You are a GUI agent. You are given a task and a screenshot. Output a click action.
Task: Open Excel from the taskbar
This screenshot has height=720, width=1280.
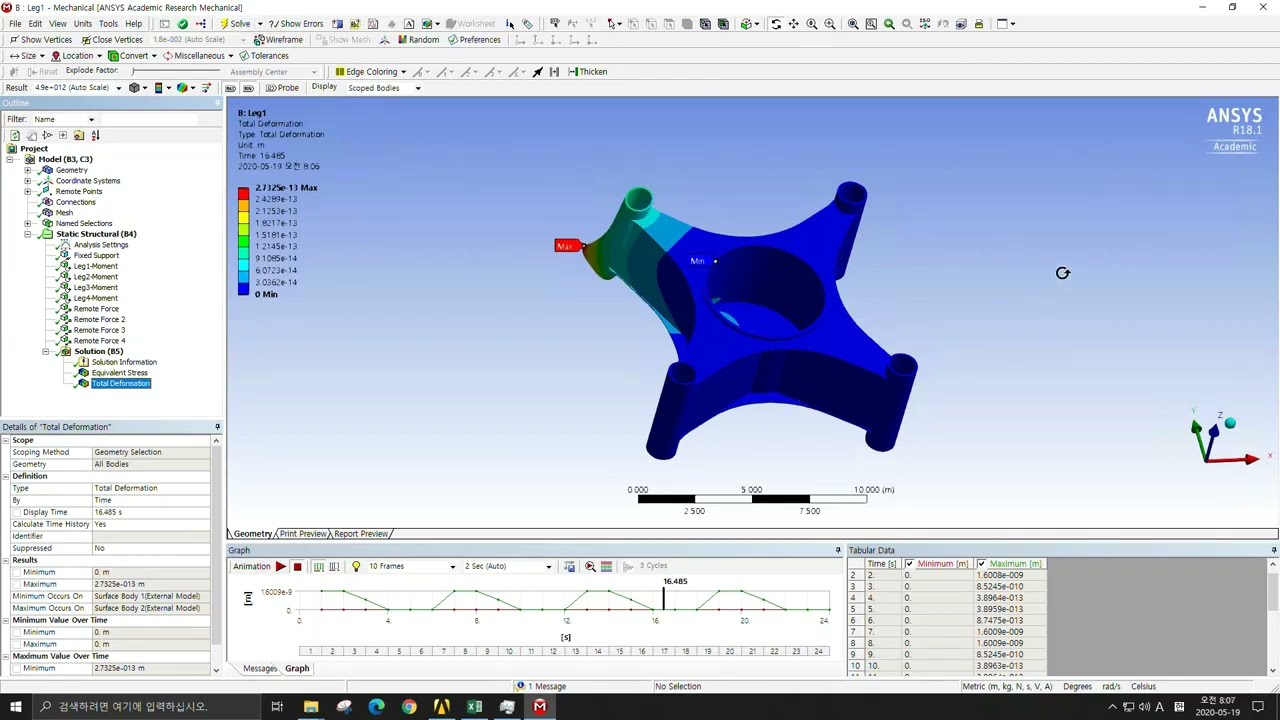pyautogui.click(x=474, y=707)
